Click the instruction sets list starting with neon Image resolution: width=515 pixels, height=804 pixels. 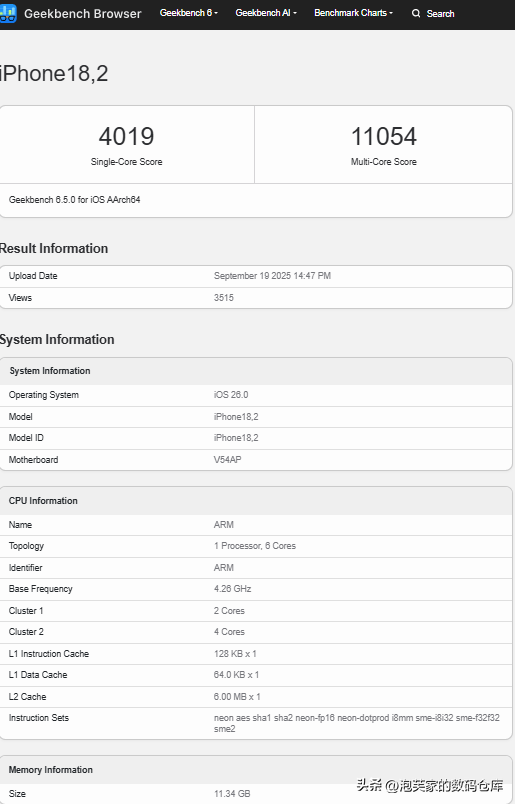[356, 723]
